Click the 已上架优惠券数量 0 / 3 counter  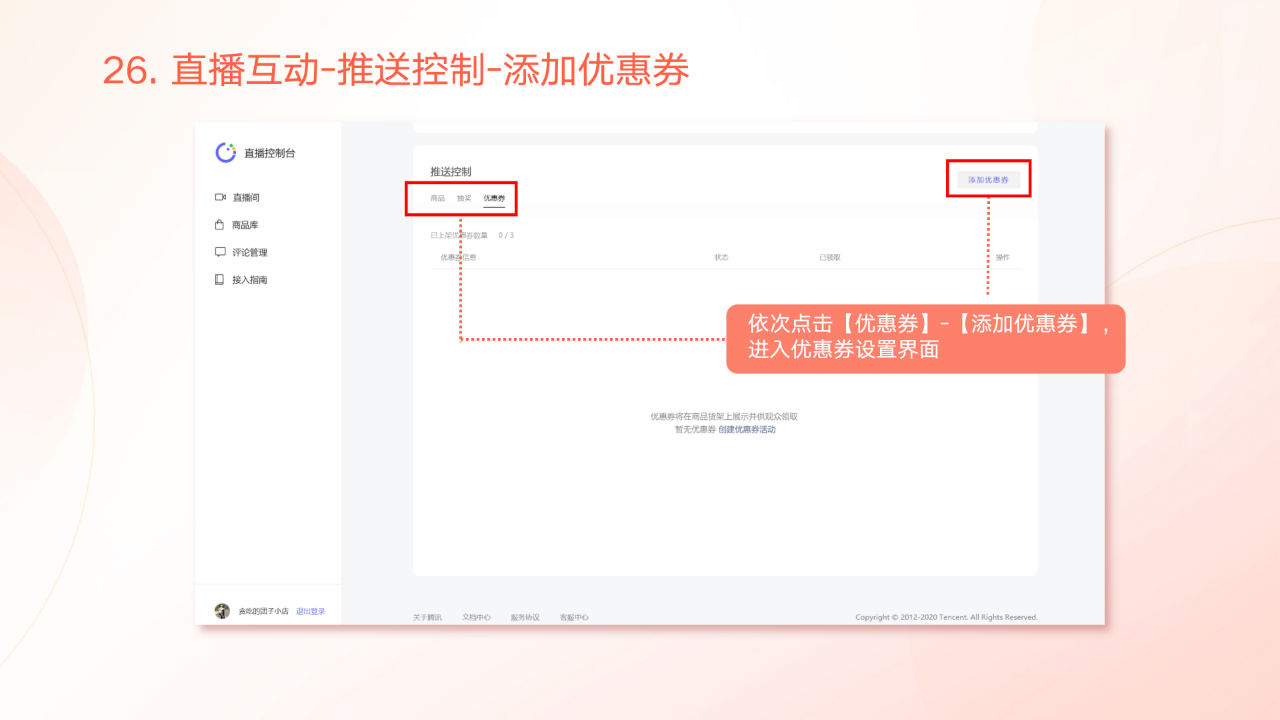pos(472,235)
